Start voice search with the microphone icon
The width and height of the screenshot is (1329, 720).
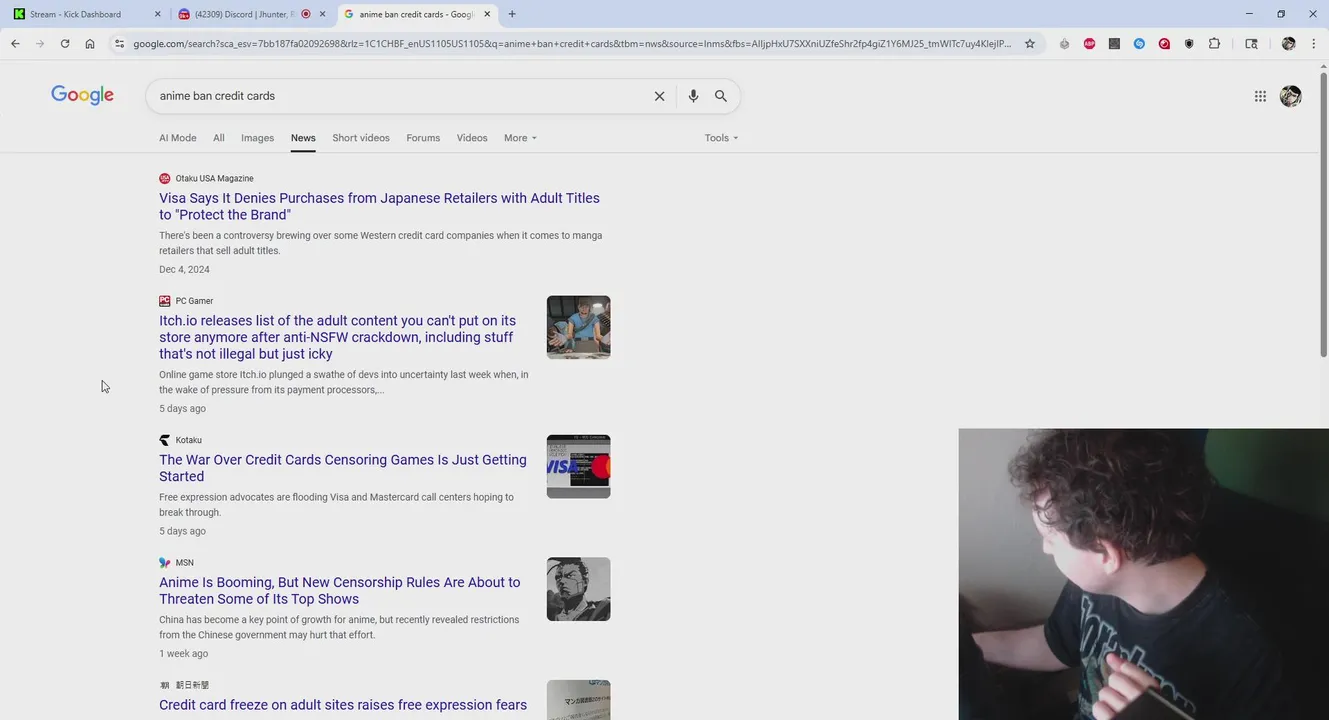pyautogui.click(x=693, y=96)
